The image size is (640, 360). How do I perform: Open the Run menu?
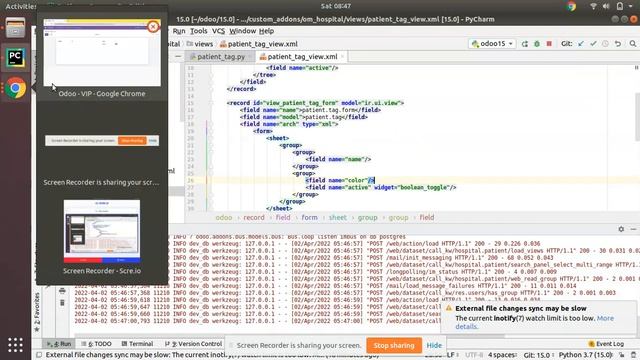click(x=179, y=31)
